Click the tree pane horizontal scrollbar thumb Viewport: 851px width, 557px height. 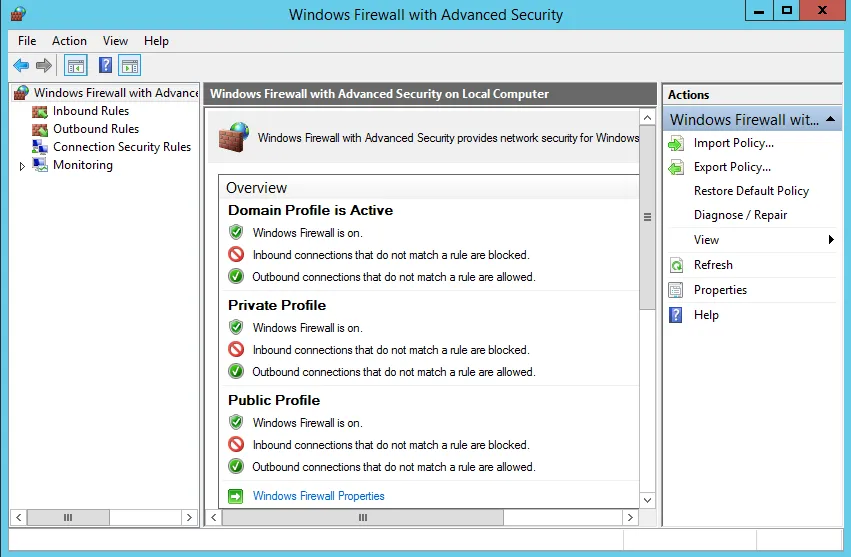tap(68, 517)
